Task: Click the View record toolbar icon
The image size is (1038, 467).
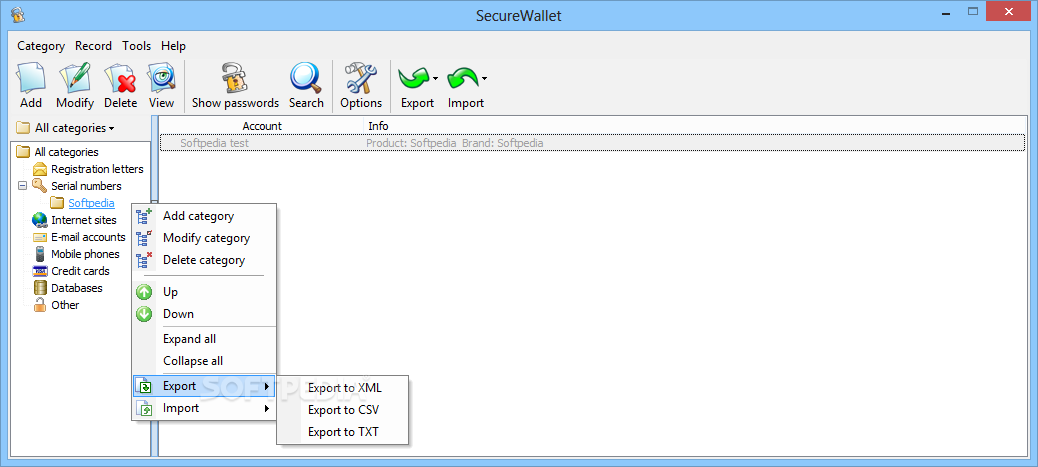Action: click(x=162, y=78)
